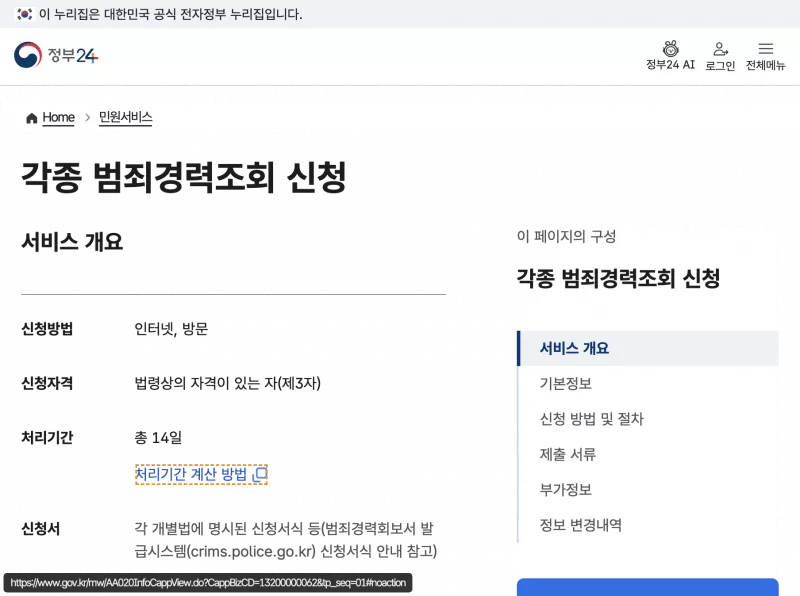Click the 서비스 개요 section heading
Image resolution: width=800 pixels, height=596 pixels.
point(72,242)
